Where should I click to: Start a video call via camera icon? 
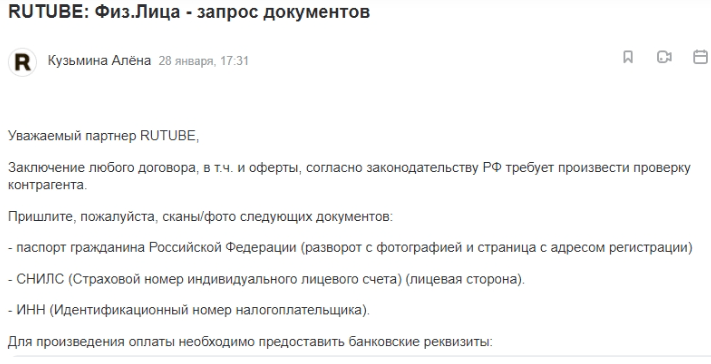click(664, 57)
